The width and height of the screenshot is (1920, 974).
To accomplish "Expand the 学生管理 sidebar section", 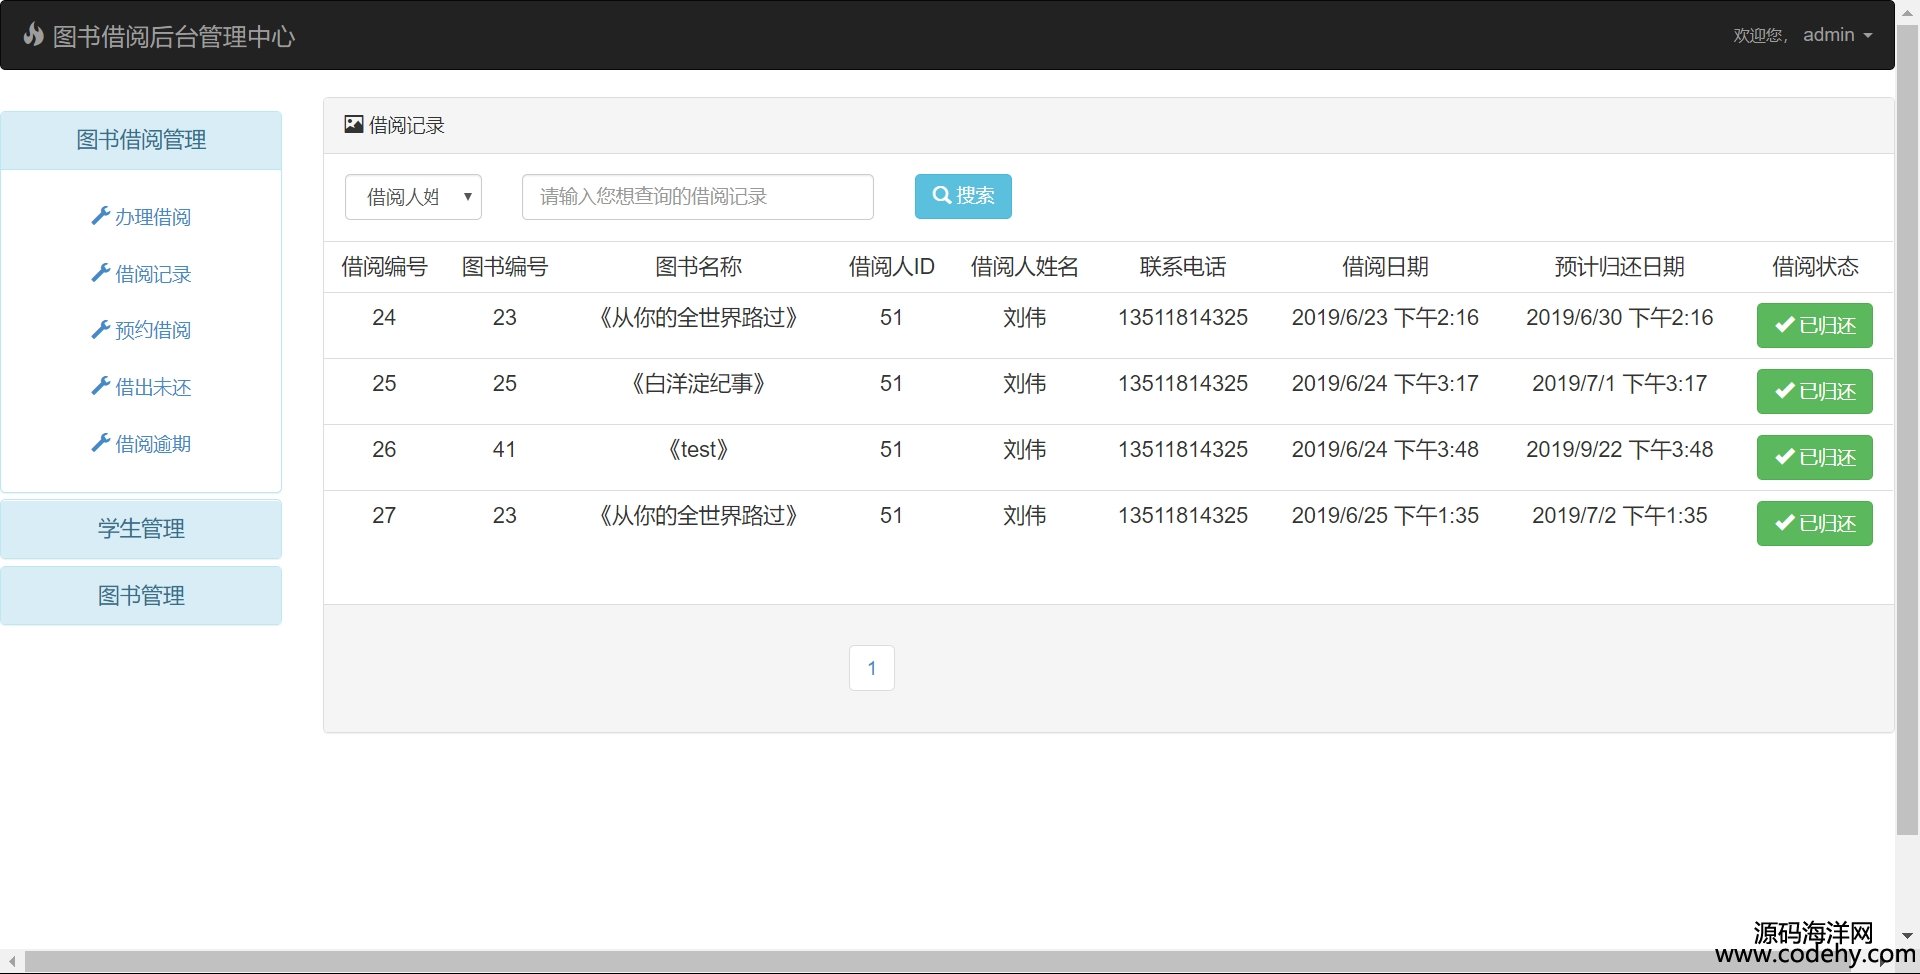I will (141, 529).
